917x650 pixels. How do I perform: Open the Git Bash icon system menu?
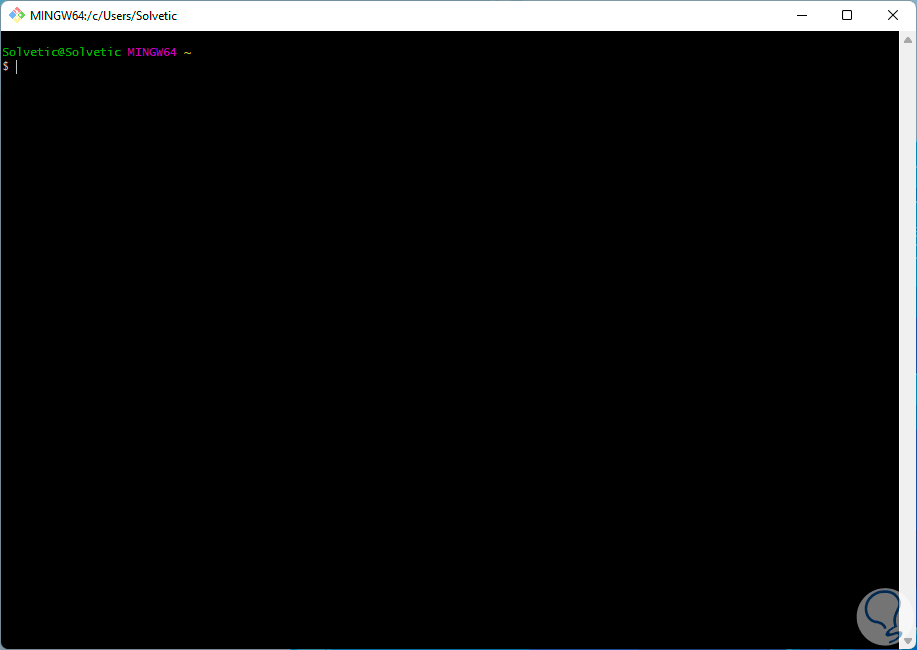tap(16, 15)
